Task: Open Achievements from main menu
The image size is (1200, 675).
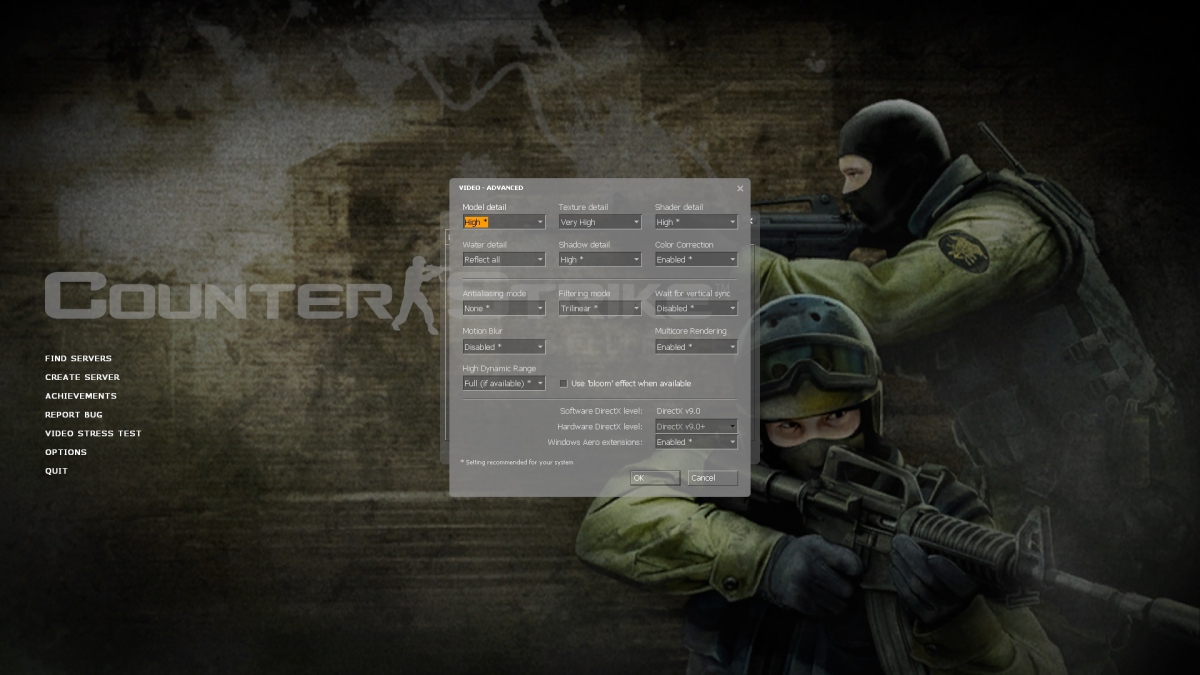Action: 81,396
